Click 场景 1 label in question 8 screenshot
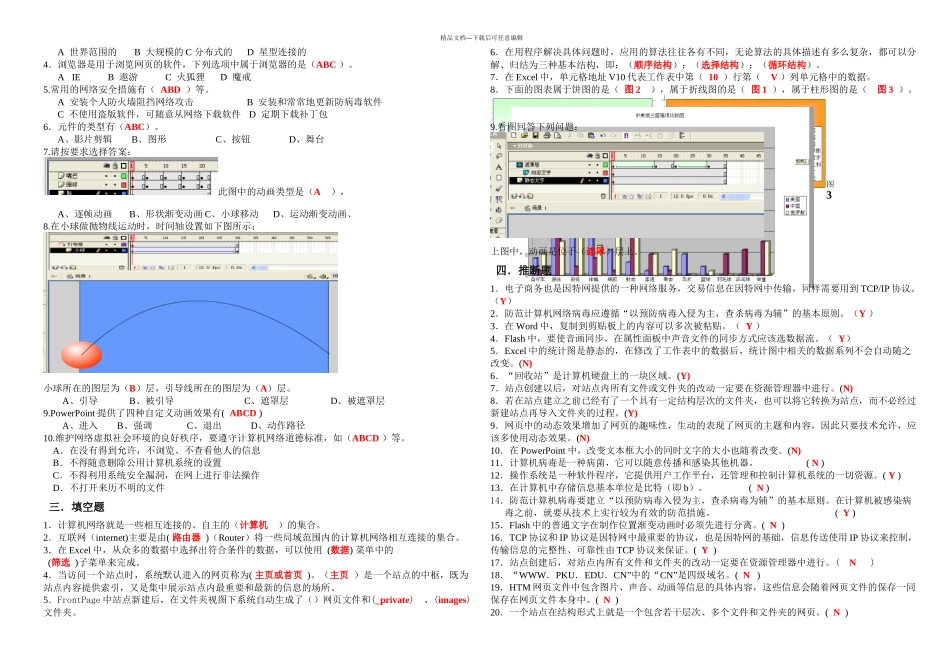 pos(83,276)
